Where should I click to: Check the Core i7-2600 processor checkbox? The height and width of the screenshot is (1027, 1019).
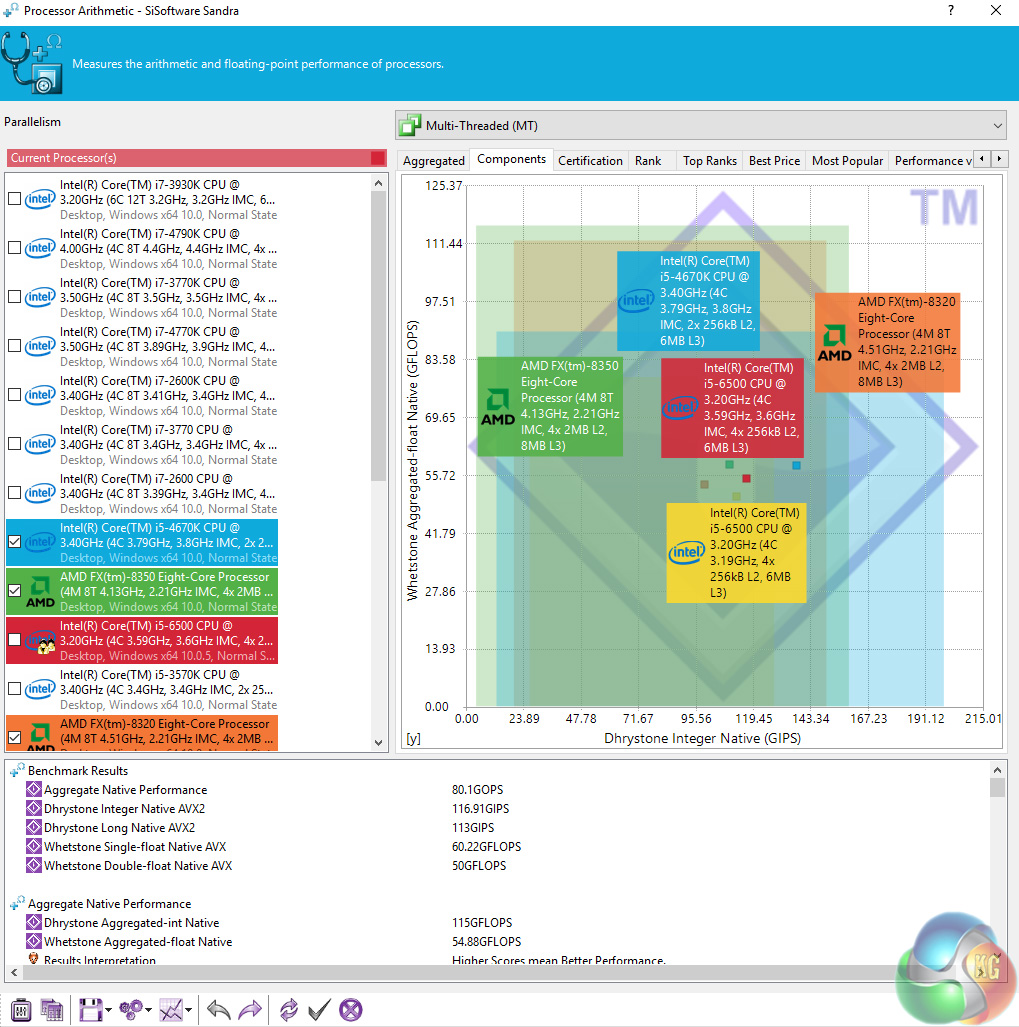tap(14, 493)
